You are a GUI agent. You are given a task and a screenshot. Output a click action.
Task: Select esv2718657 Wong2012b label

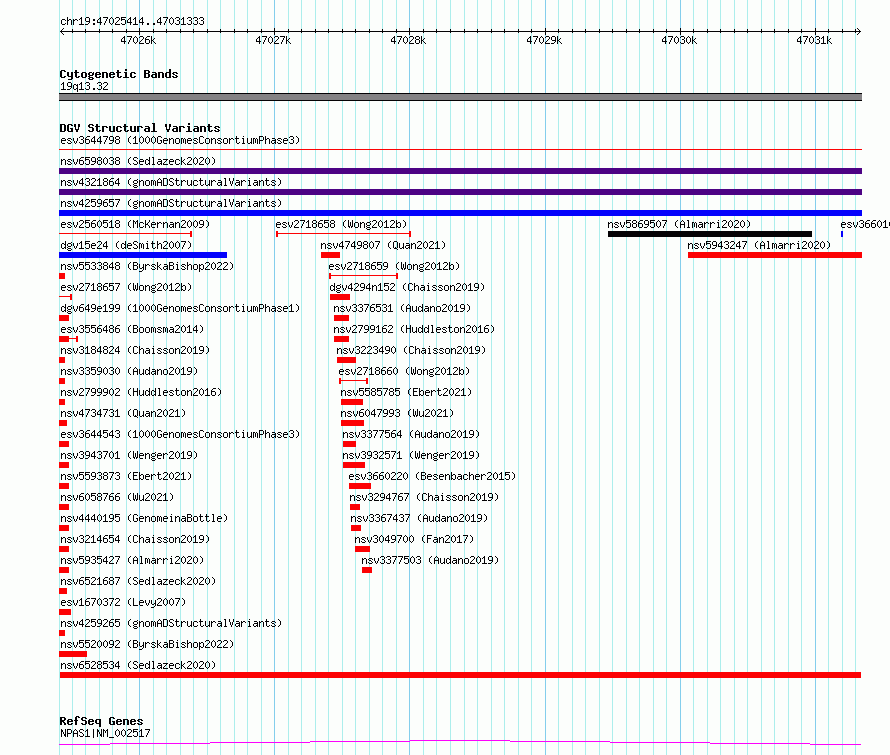pos(126,287)
